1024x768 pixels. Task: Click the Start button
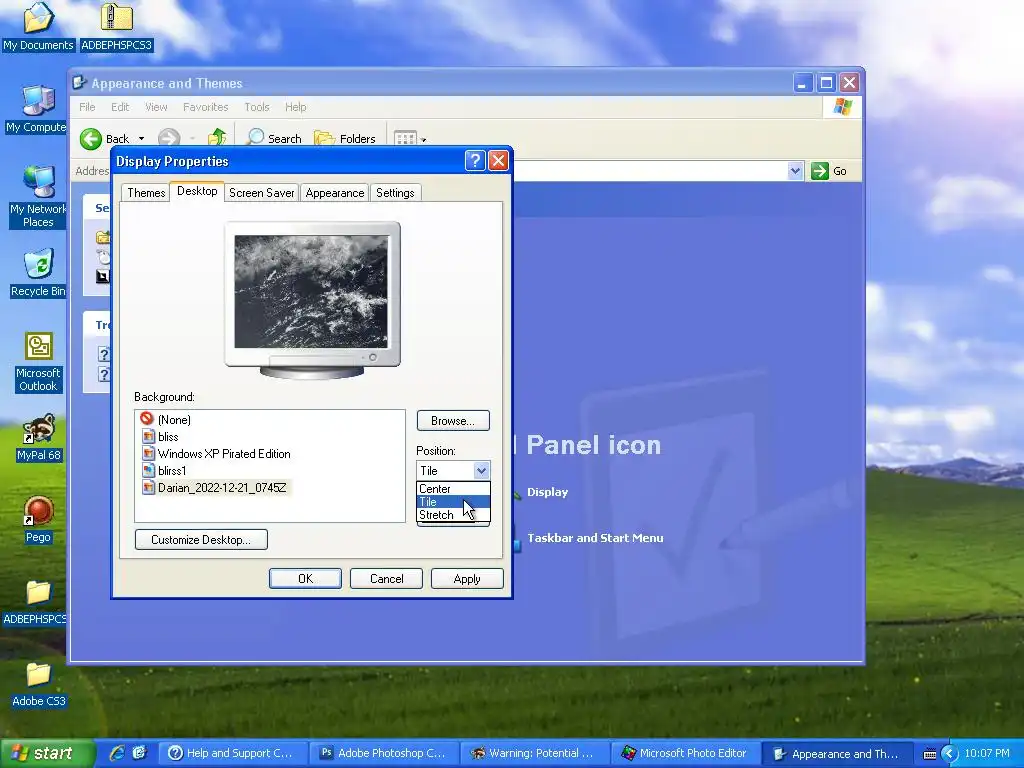[46, 753]
